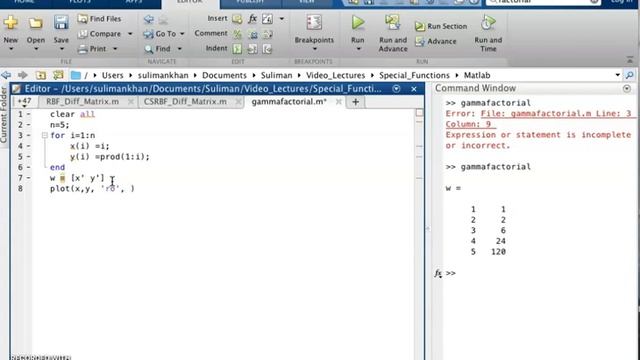Open the Current Folder side panel
640x360 pixels.
4,115
